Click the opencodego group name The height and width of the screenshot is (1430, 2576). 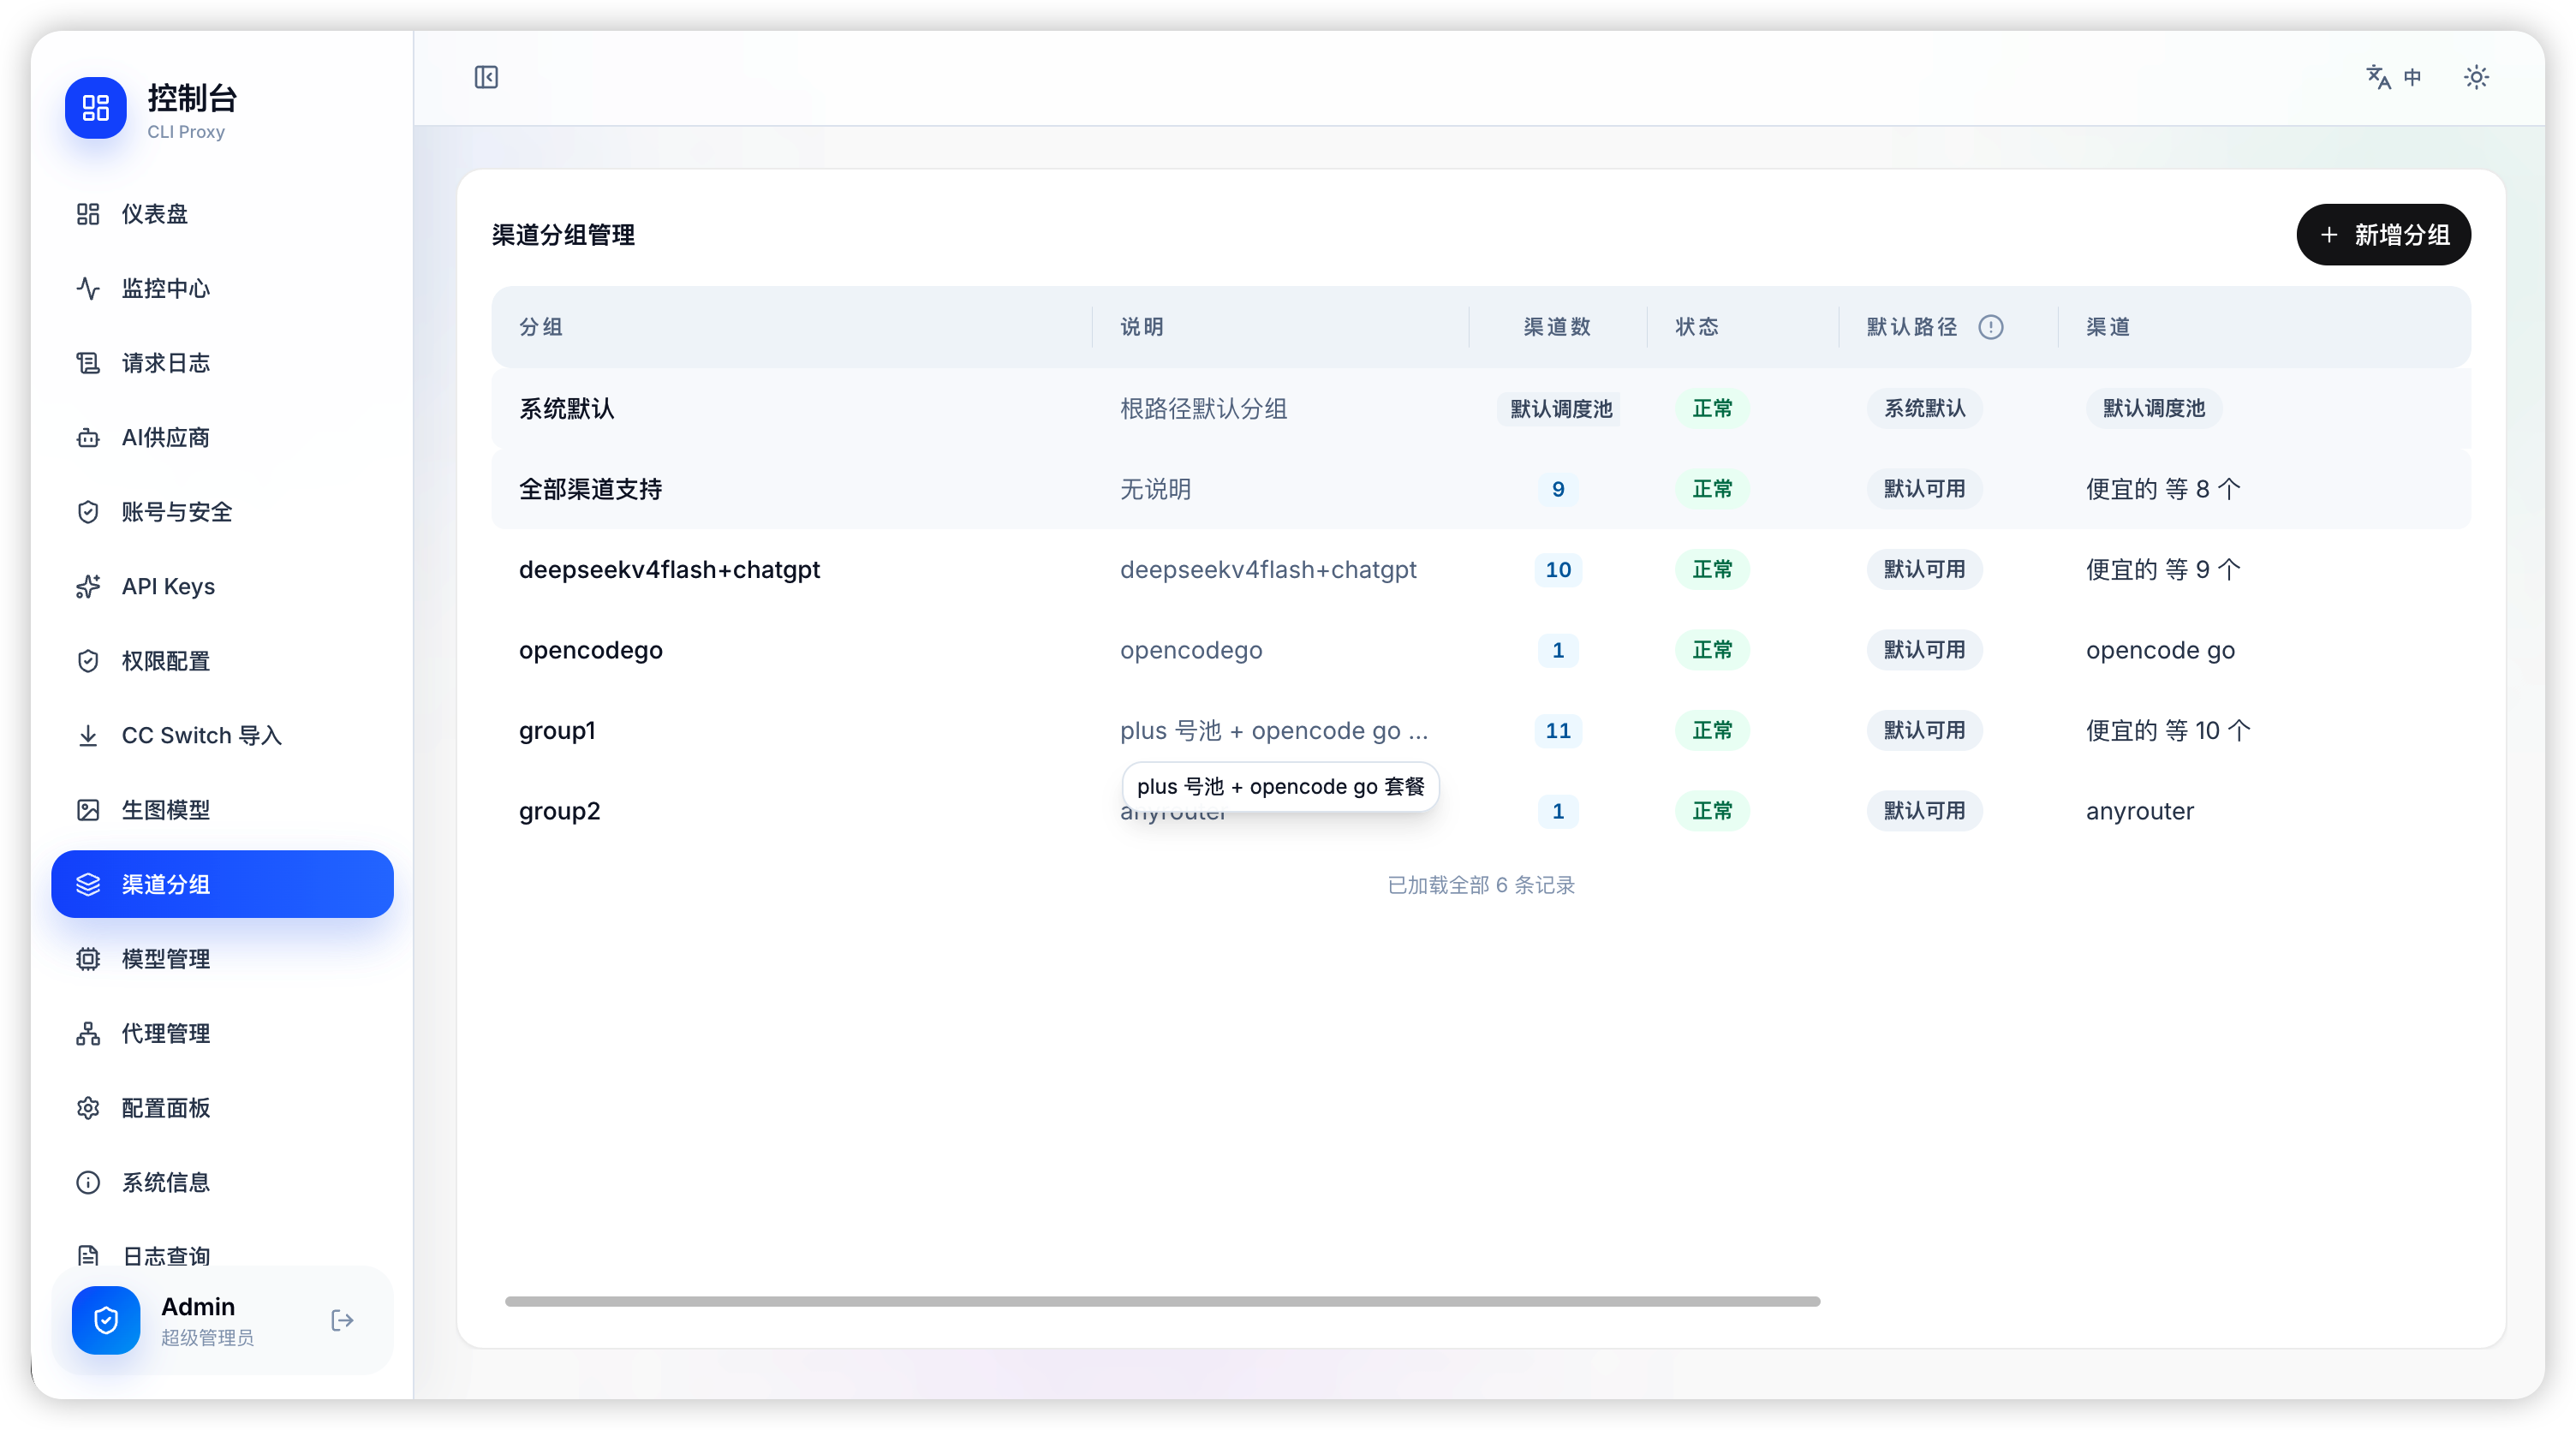click(x=590, y=650)
